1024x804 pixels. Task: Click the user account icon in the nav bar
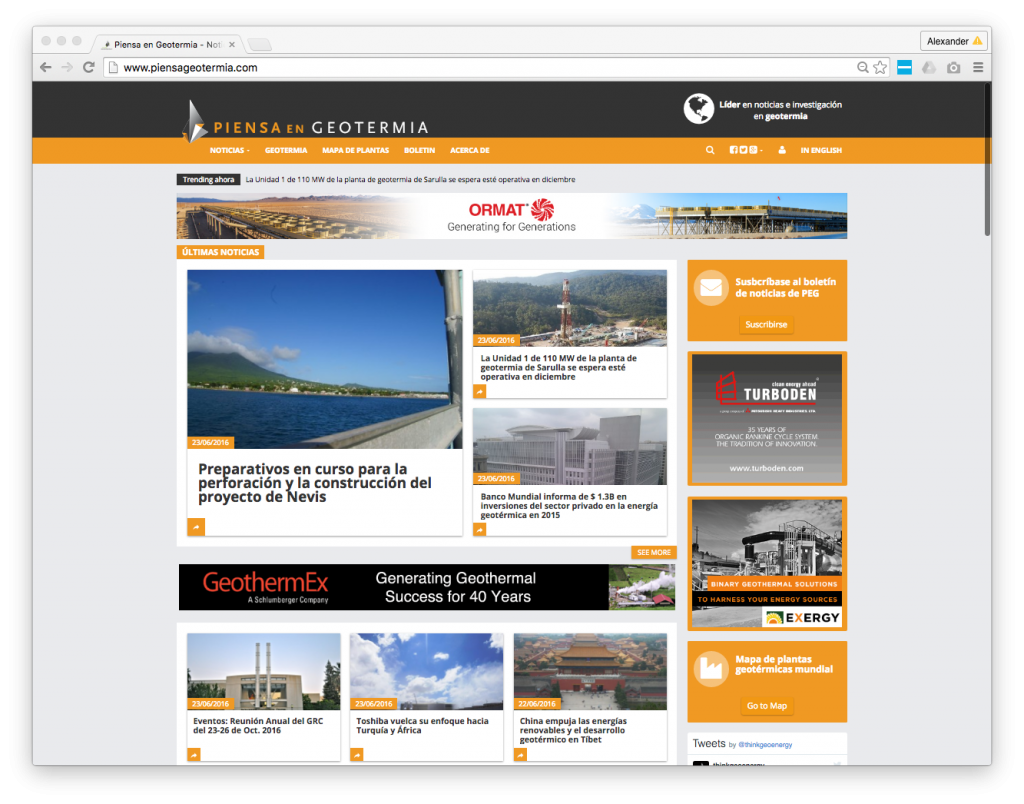click(782, 150)
